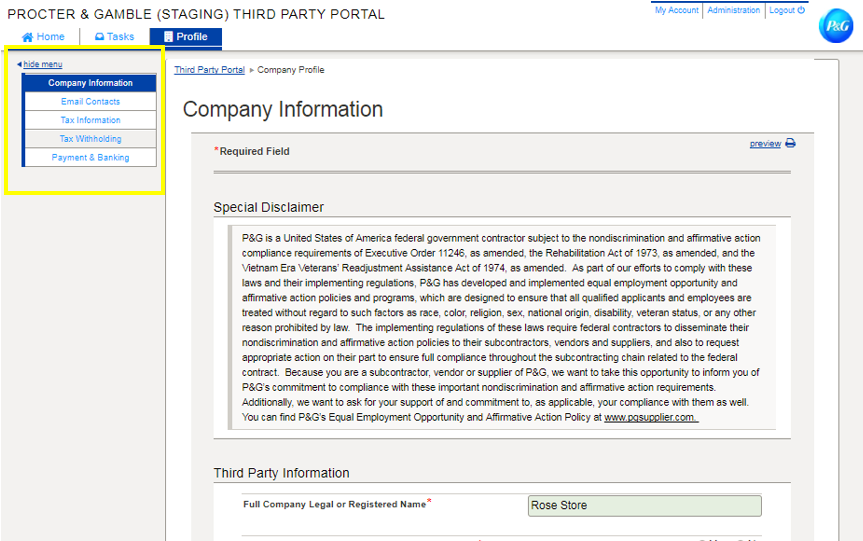Click the Full Company Legal or Registered Name label
This screenshot has height=541, width=863.
[x=337, y=504]
